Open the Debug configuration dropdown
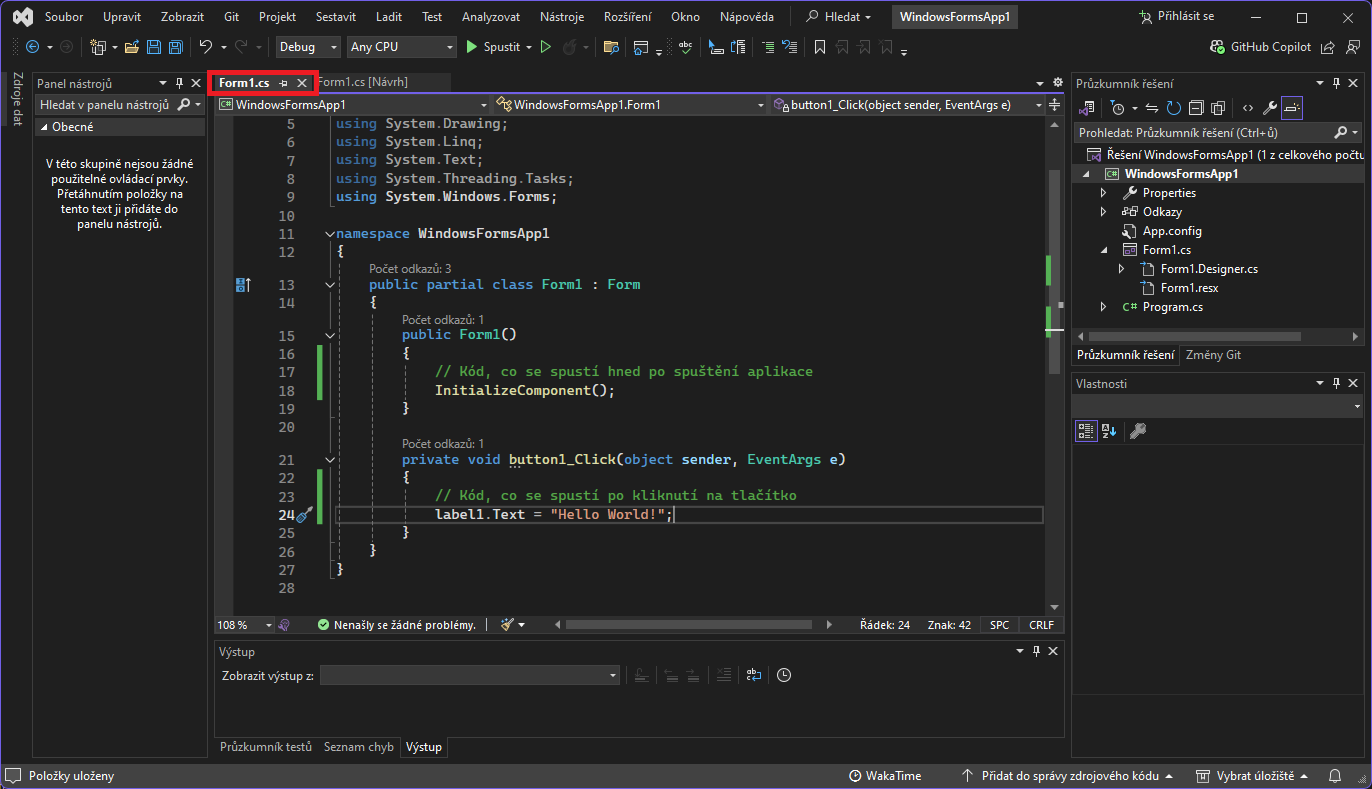1372x789 pixels. (x=308, y=47)
